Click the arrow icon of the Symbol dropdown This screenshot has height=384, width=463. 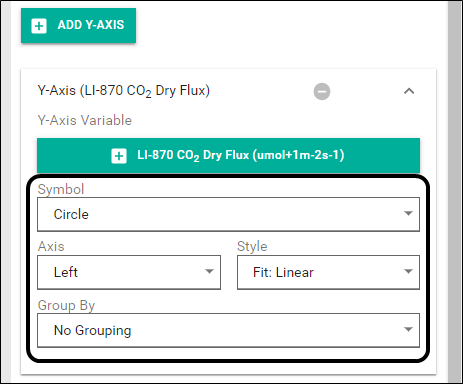408,213
